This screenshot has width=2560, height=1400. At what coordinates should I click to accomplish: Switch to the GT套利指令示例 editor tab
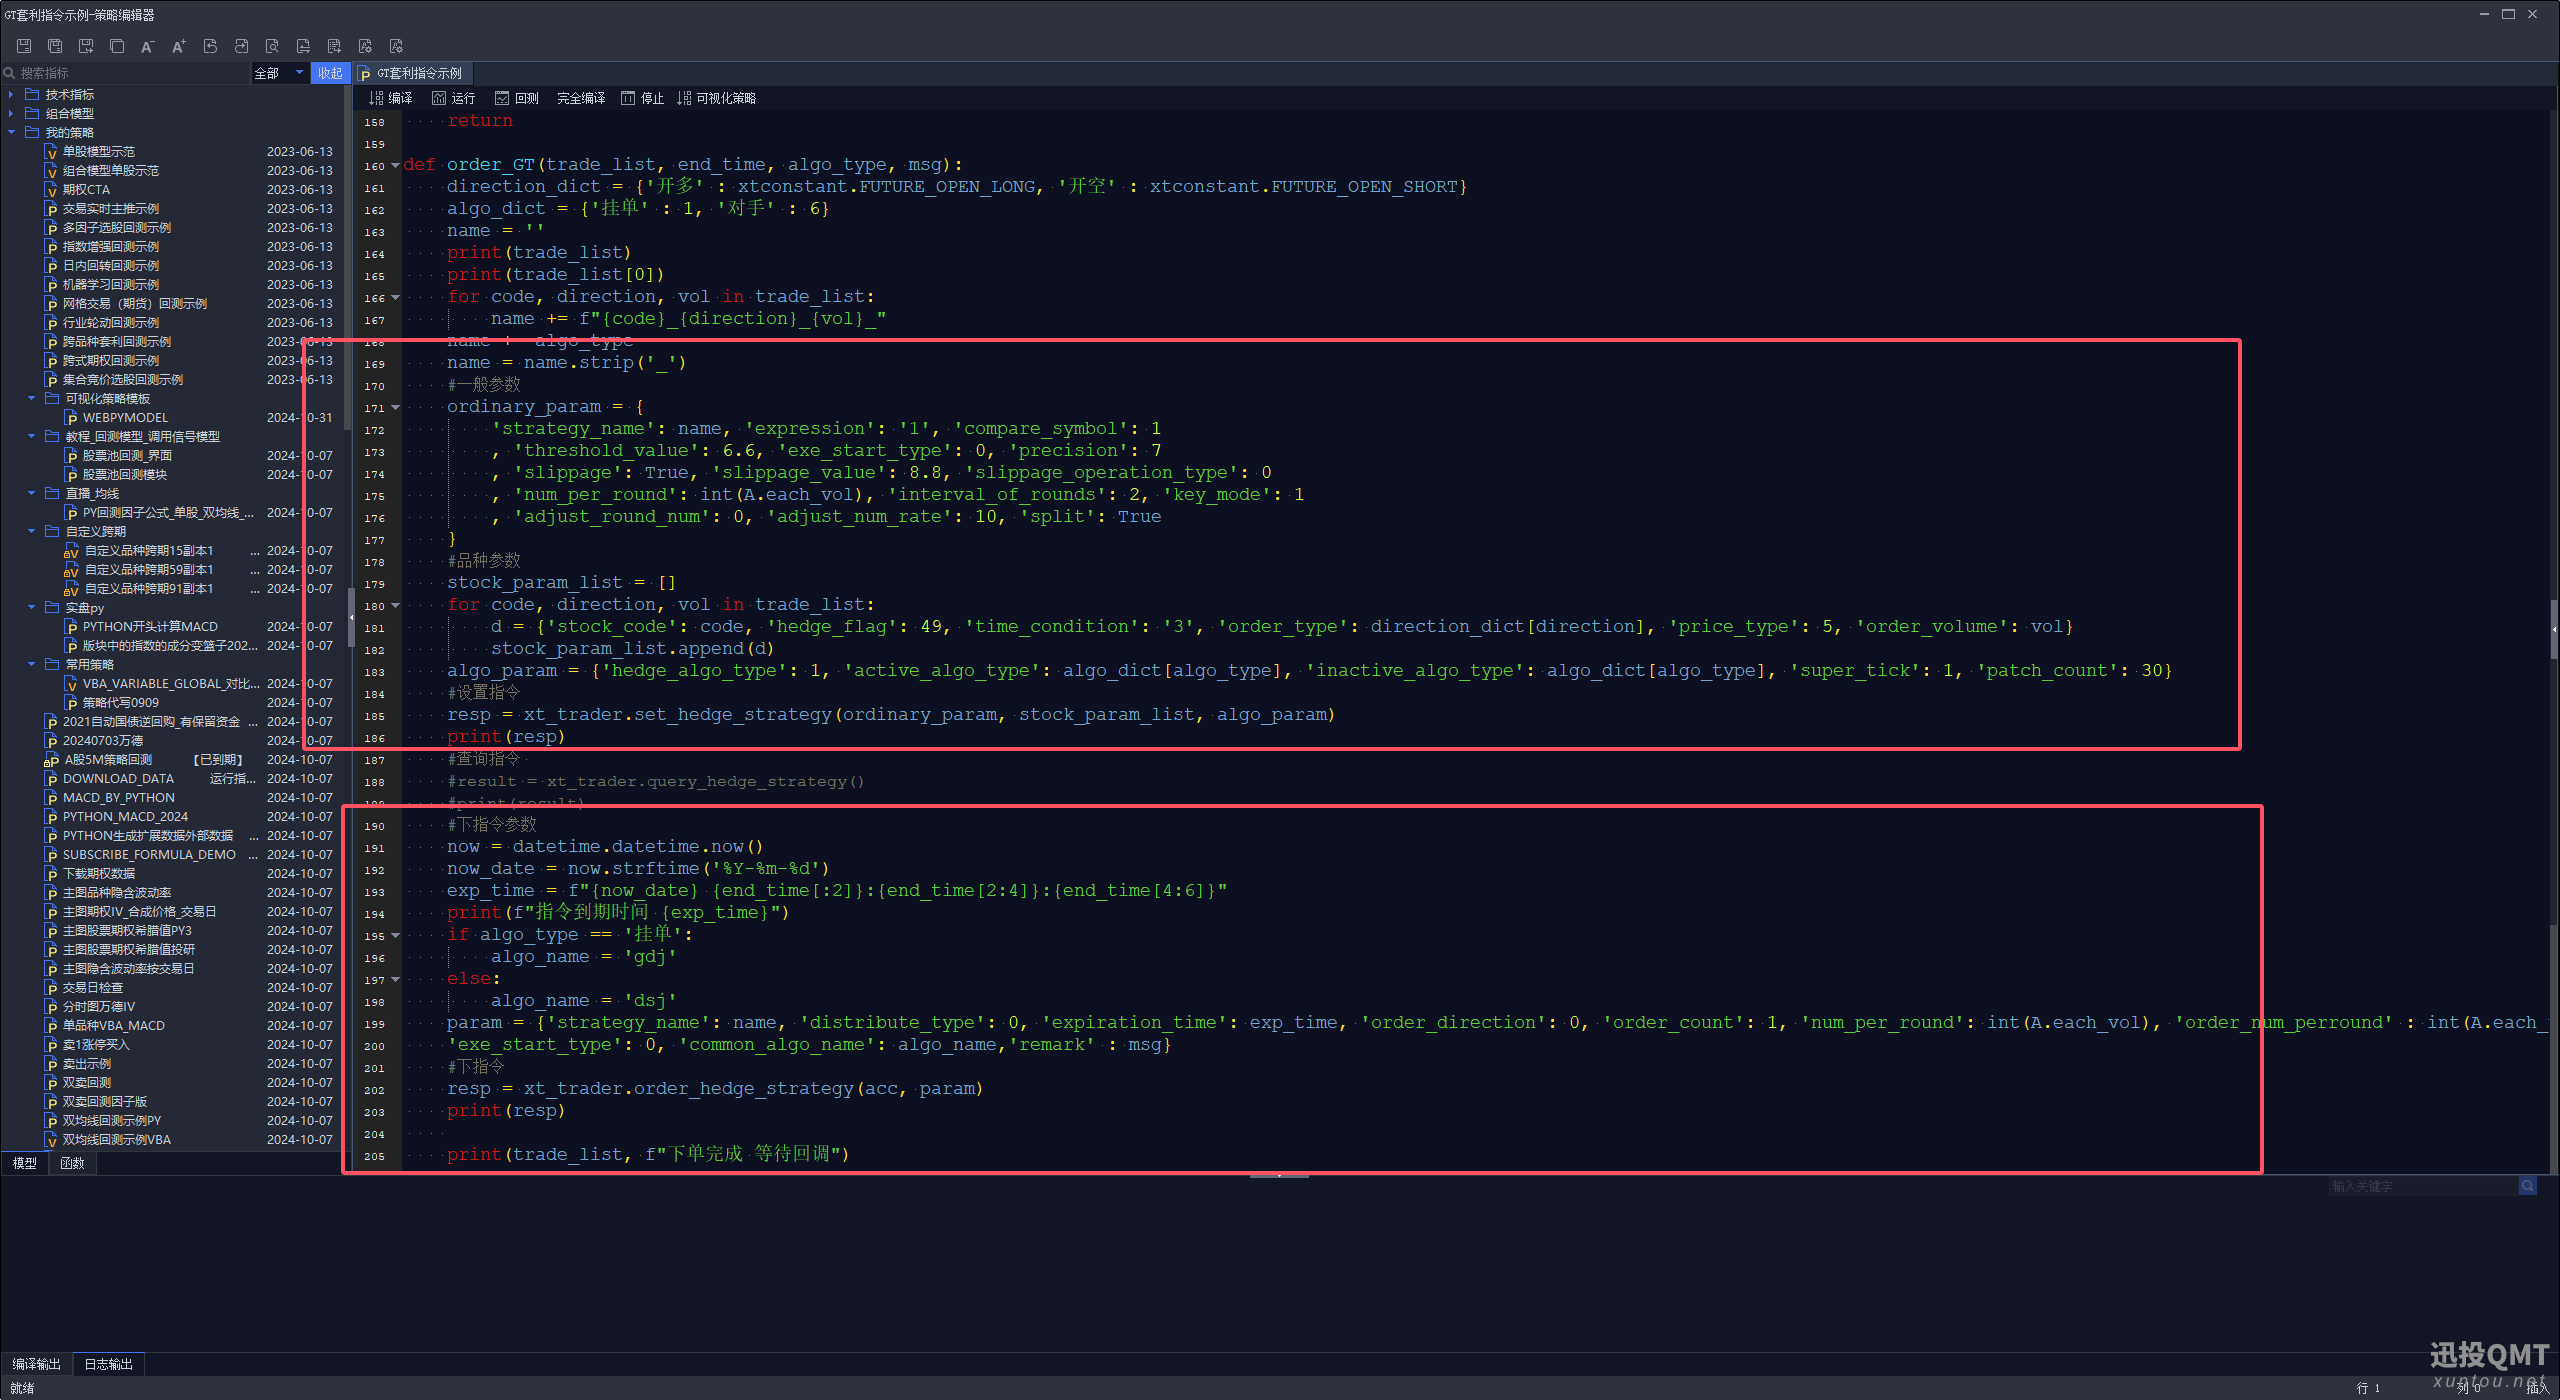[412, 73]
